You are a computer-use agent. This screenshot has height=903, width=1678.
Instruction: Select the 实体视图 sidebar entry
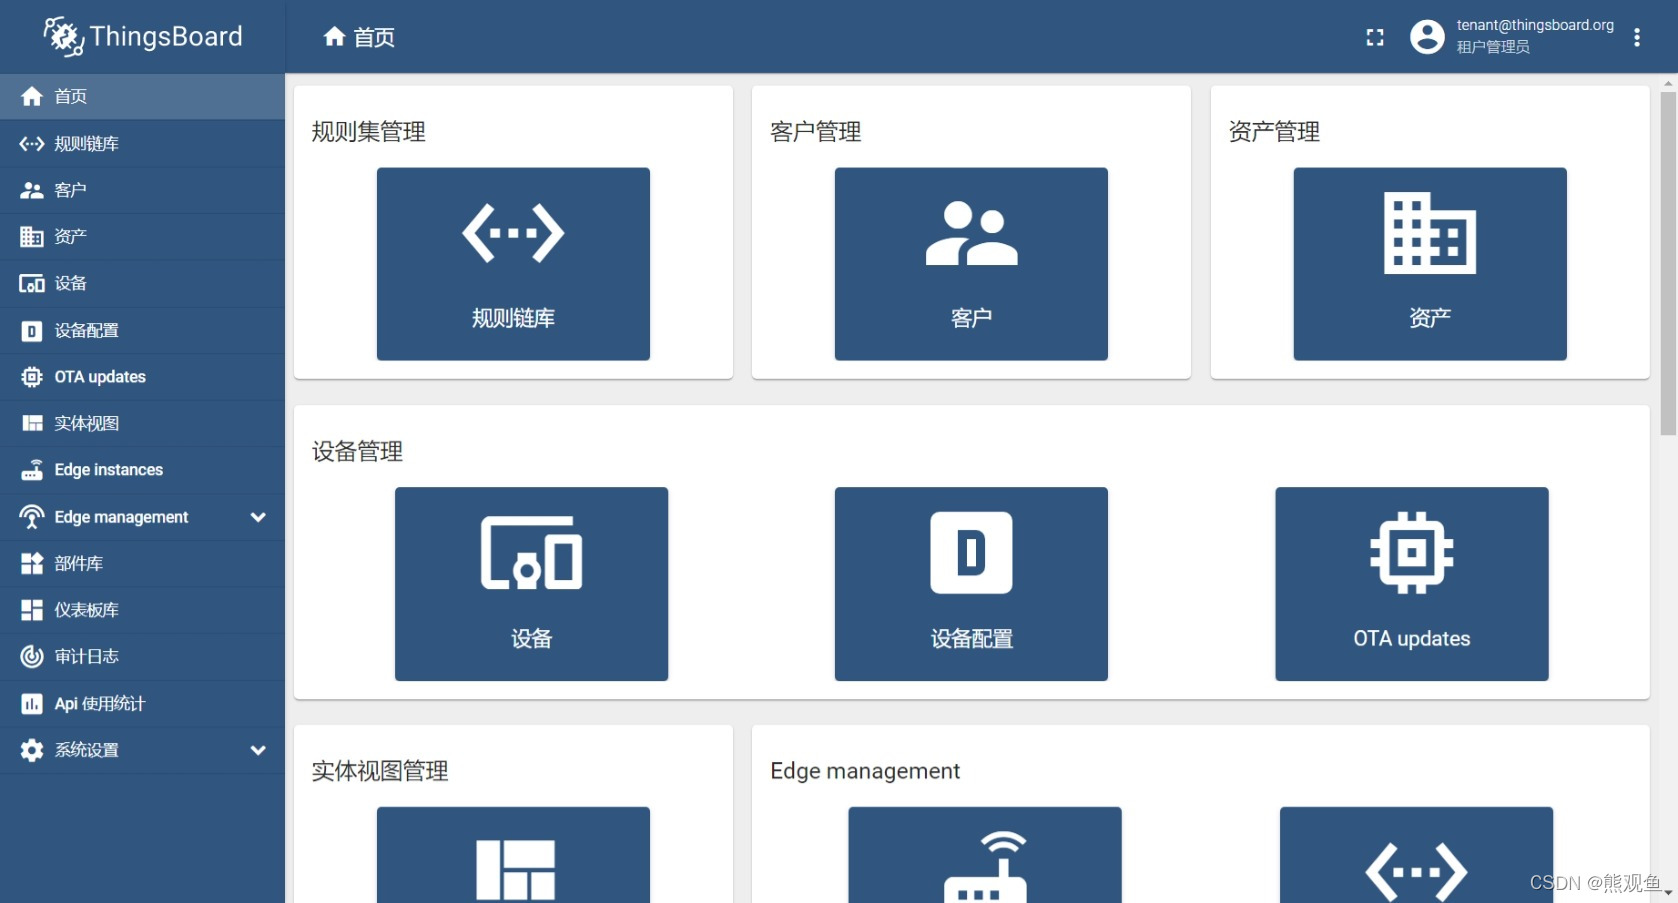click(x=31, y=423)
